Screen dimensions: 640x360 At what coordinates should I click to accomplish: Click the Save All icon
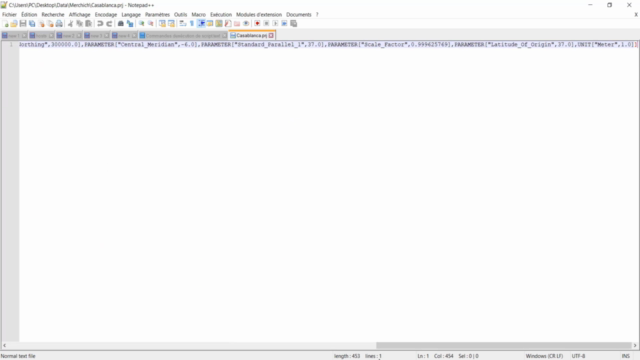32,24
